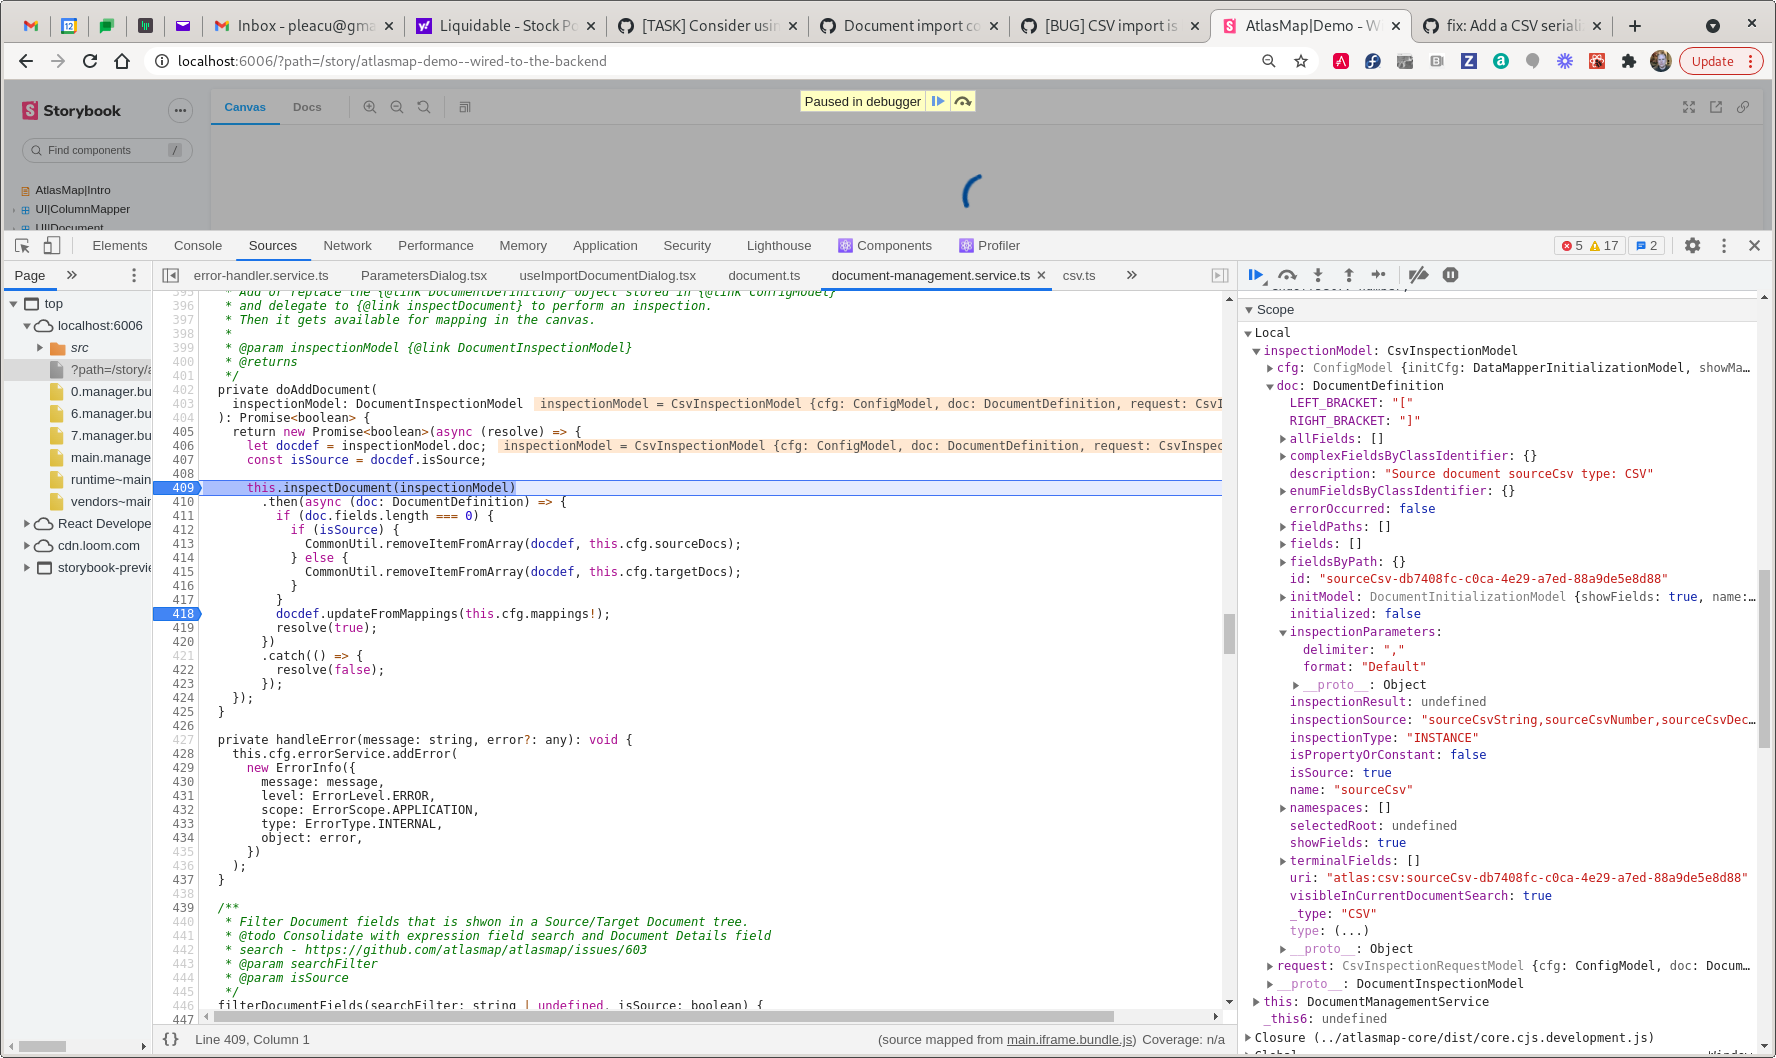Screen dimensions: 1776x1058
Task: Resume script execution in the debugger
Action: coord(1256,275)
